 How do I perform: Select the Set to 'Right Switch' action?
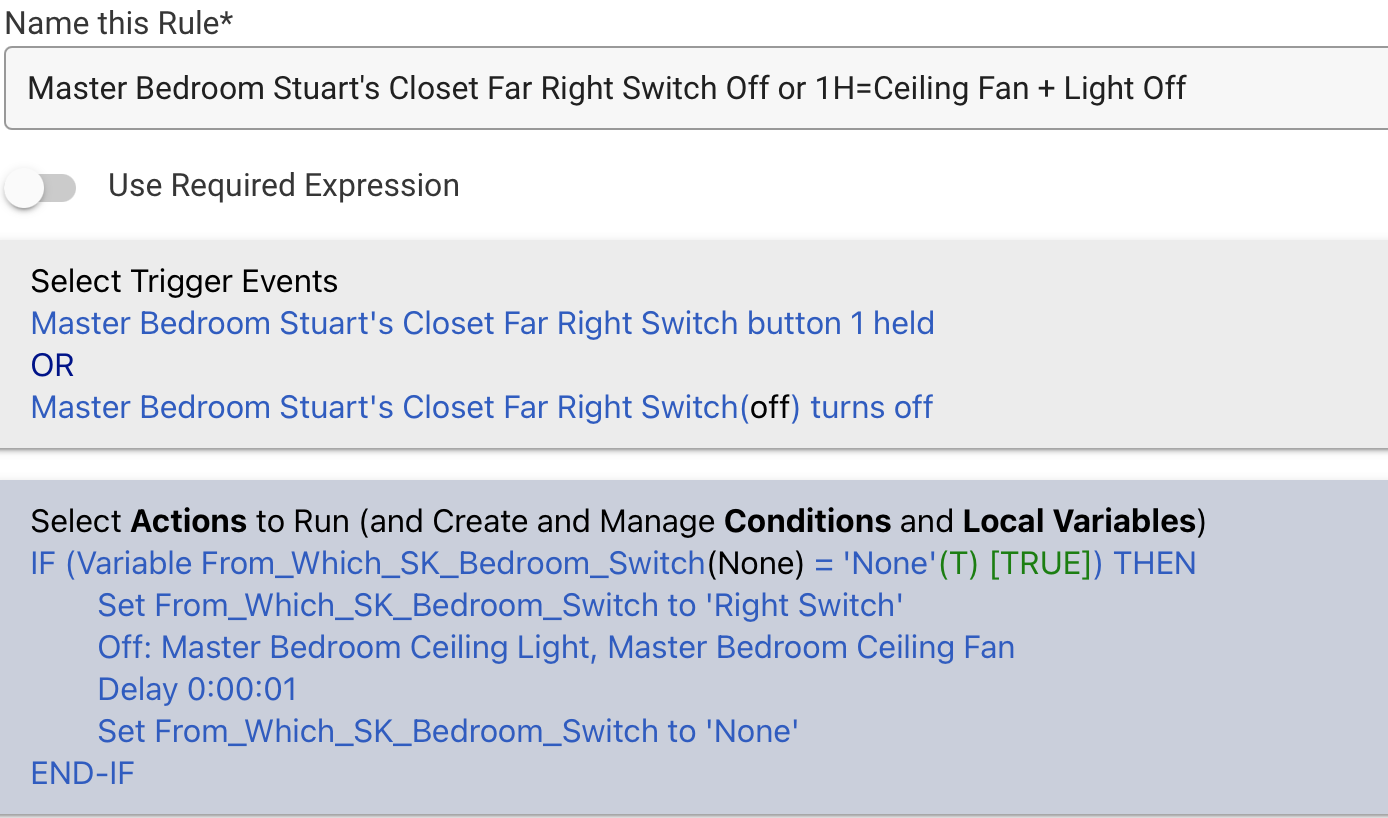click(501, 605)
